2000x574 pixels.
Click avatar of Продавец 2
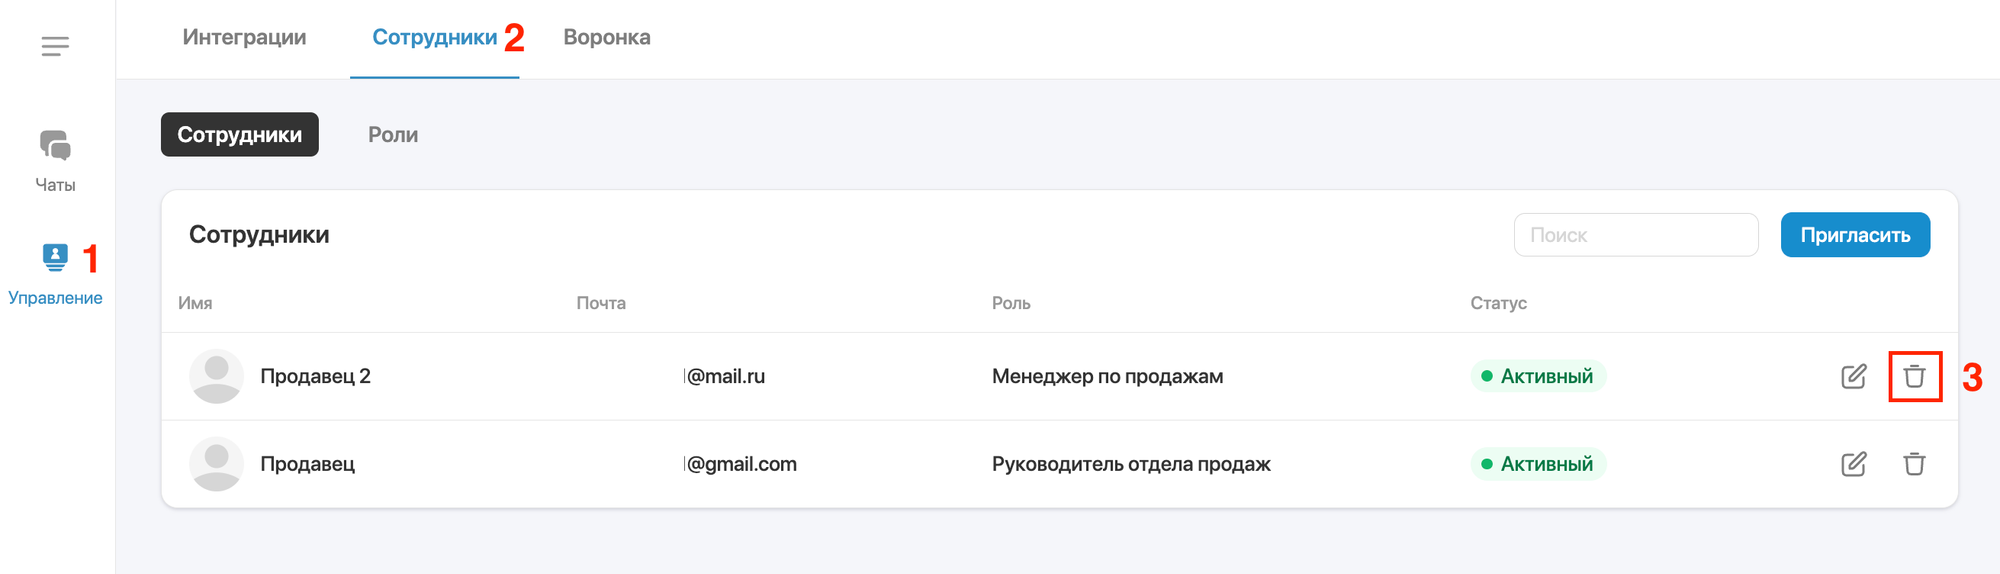click(x=216, y=376)
